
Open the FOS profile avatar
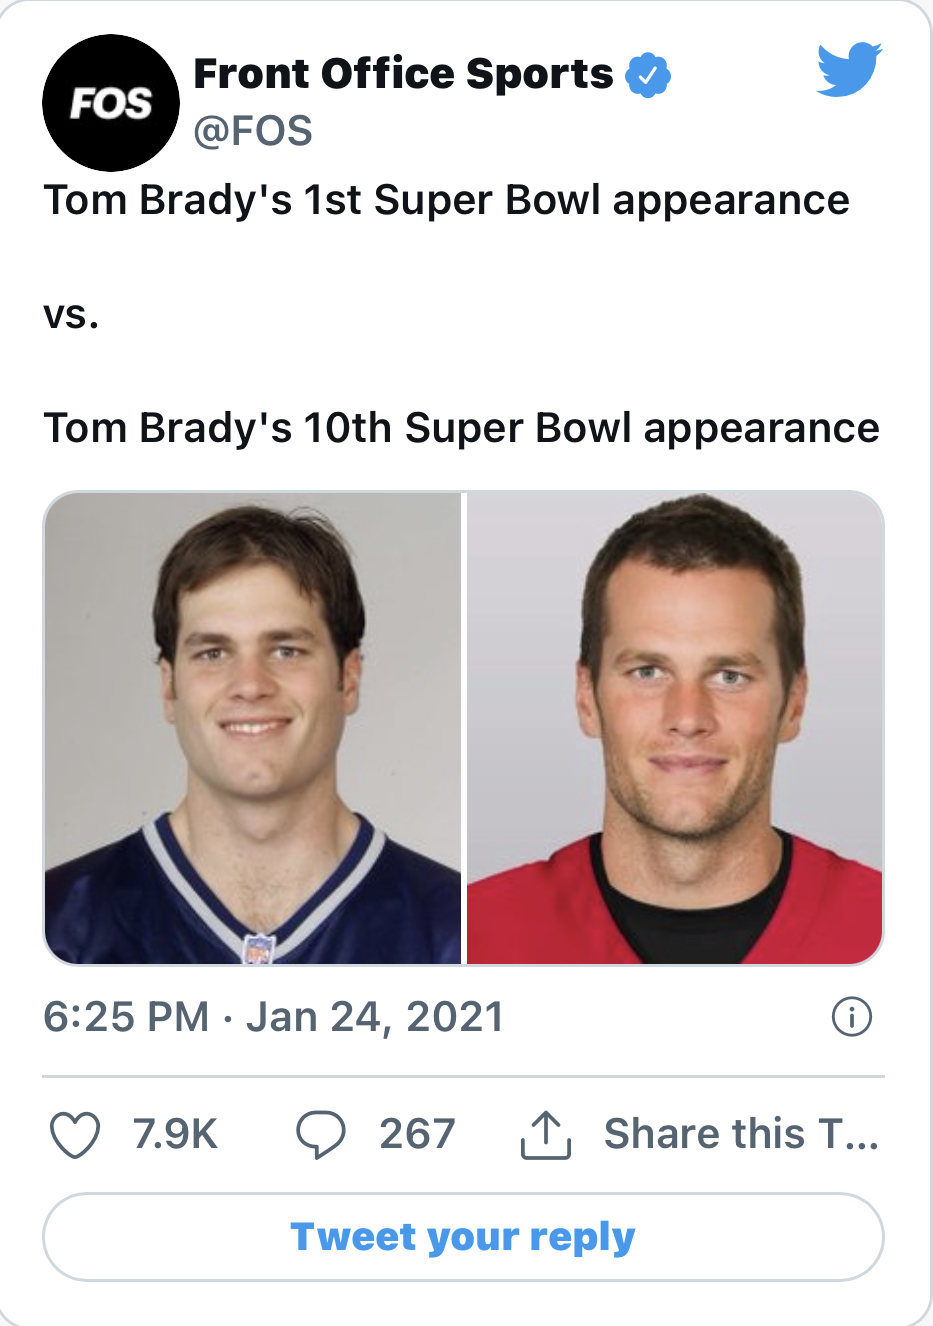pos(111,103)
